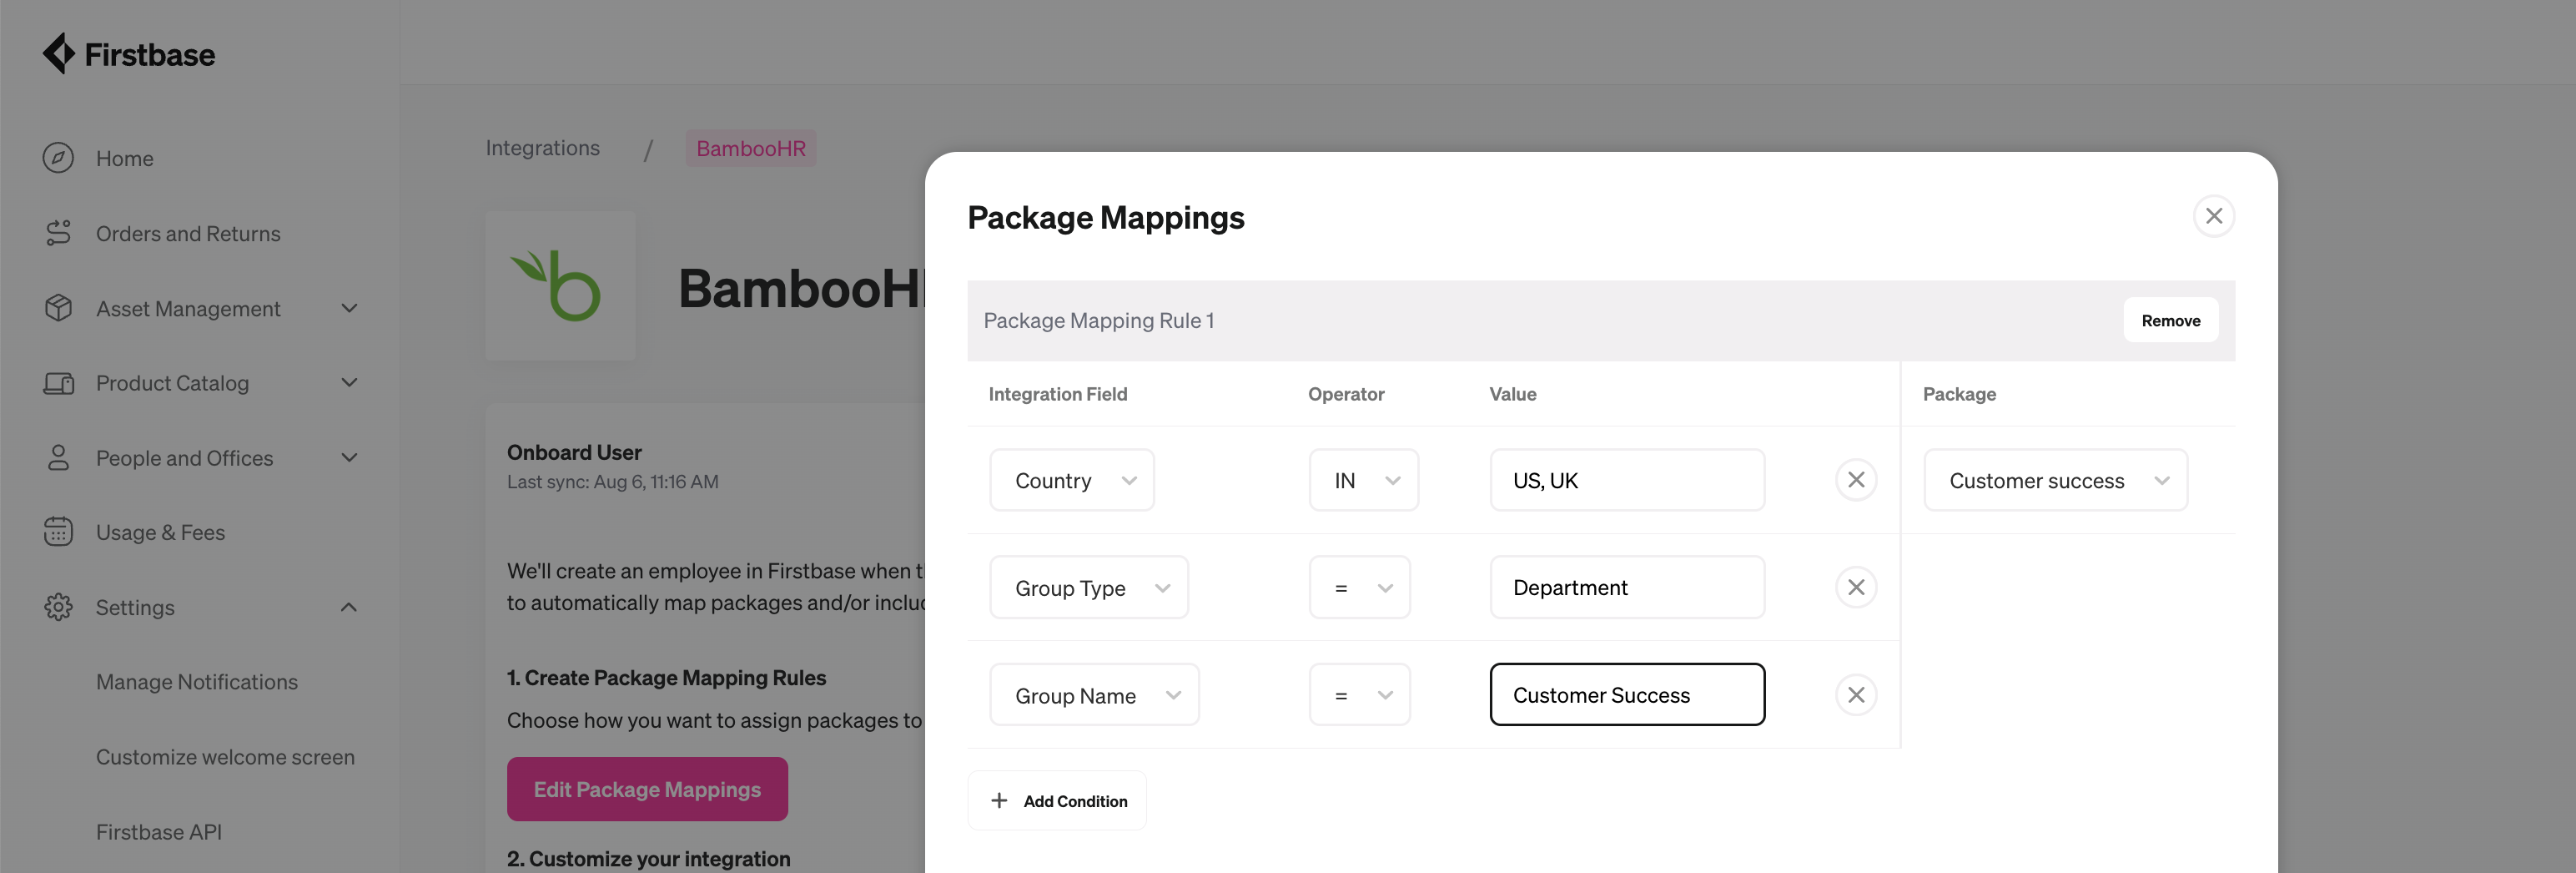Image resolution: width=2576 pixels, height=873 pixels.
Task: Click the Operator column header
Action: click(1346, 394)
